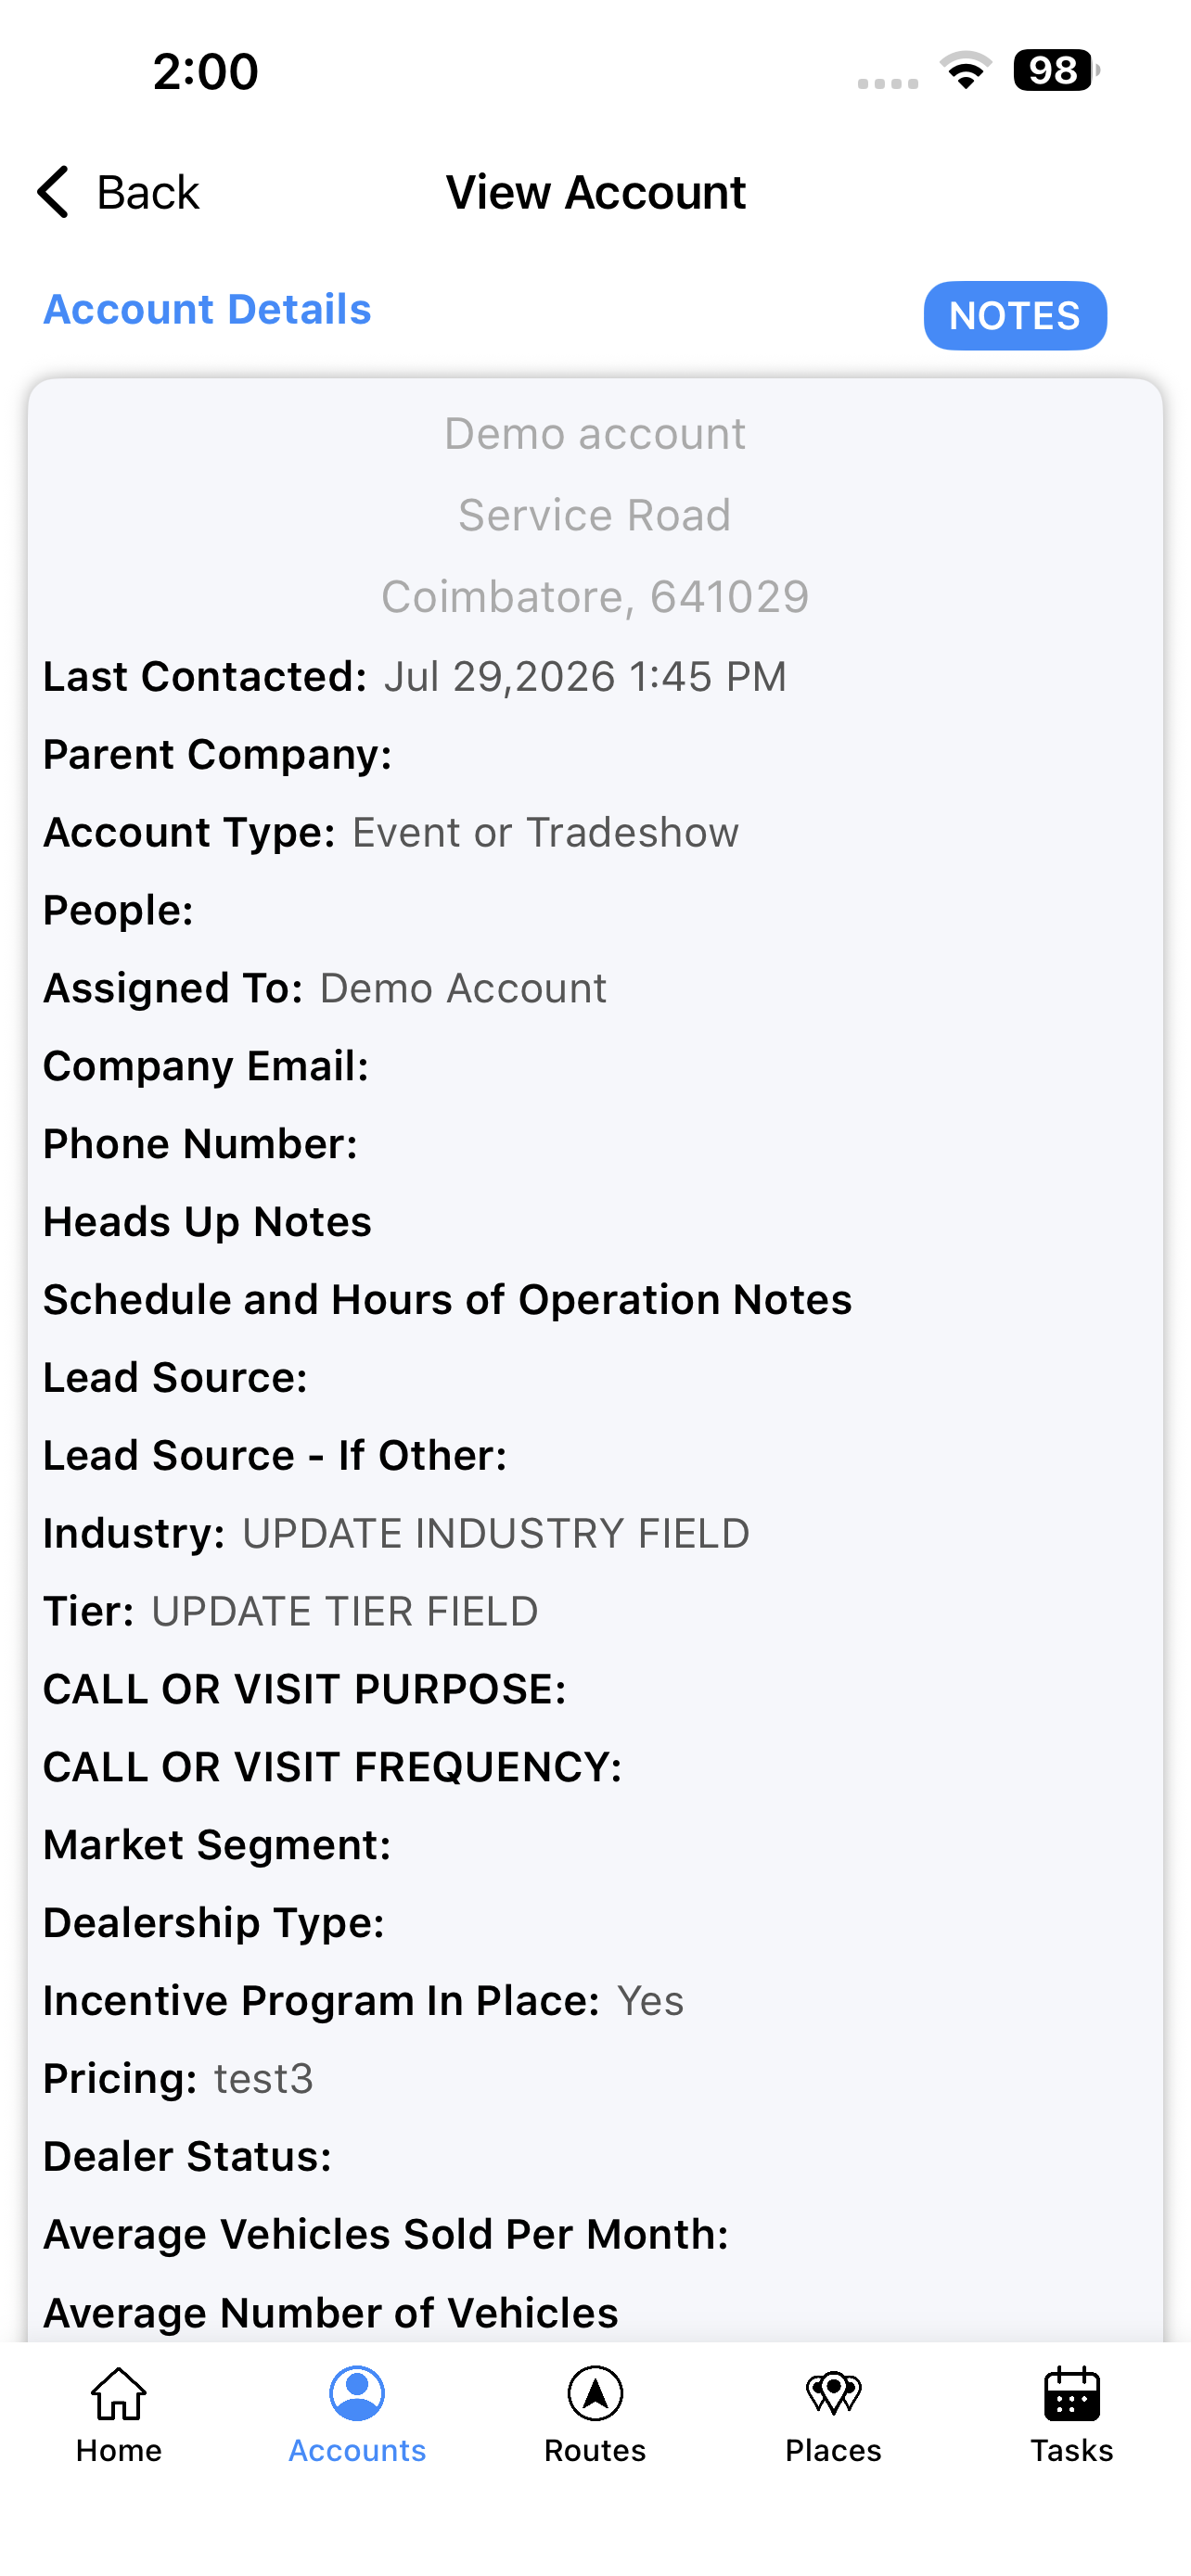This screenshot has width=1191, height=2576.
Task: Tap the battery indicator showing 98
Action: [1056, 71]
